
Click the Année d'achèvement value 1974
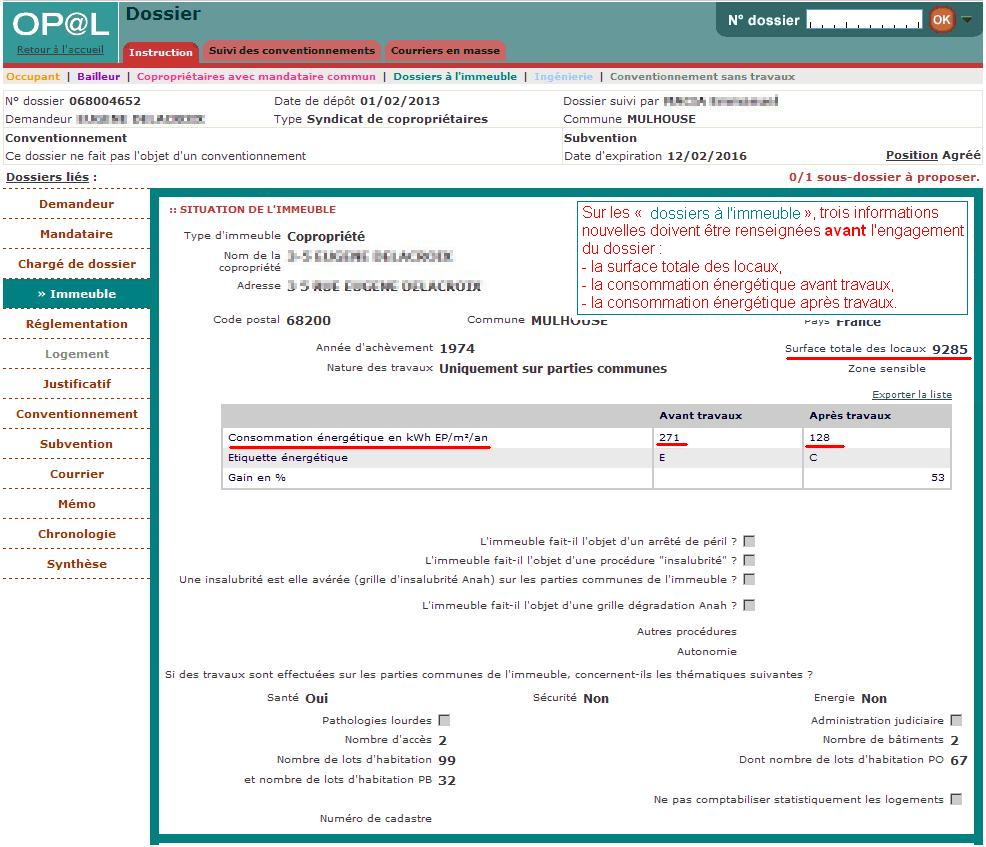click(457, 348)
